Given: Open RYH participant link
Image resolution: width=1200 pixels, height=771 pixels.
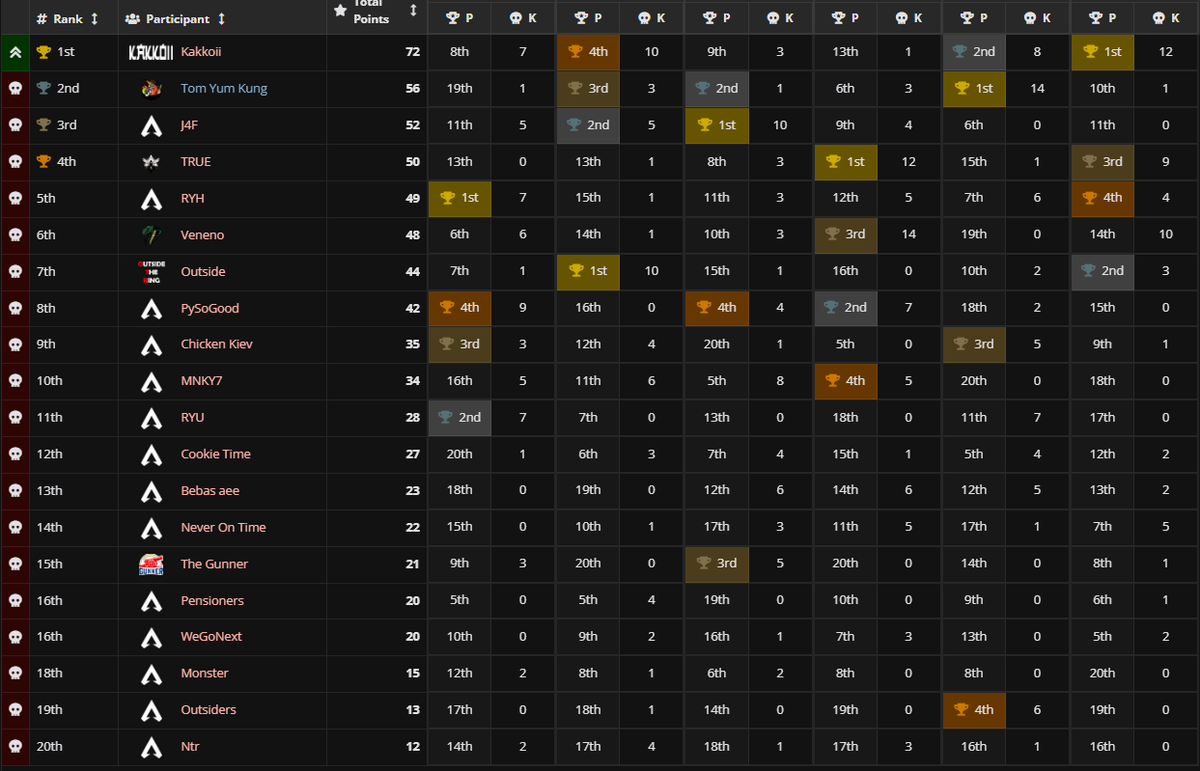Looking at the screenshot, I should [193, 198].
